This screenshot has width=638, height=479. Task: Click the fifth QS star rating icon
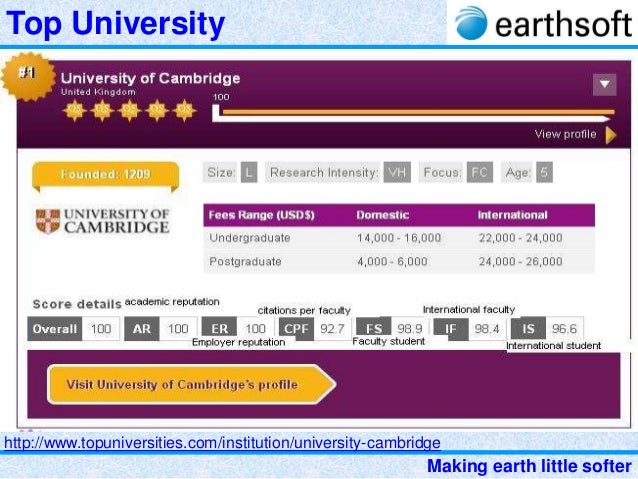(184, 110)
